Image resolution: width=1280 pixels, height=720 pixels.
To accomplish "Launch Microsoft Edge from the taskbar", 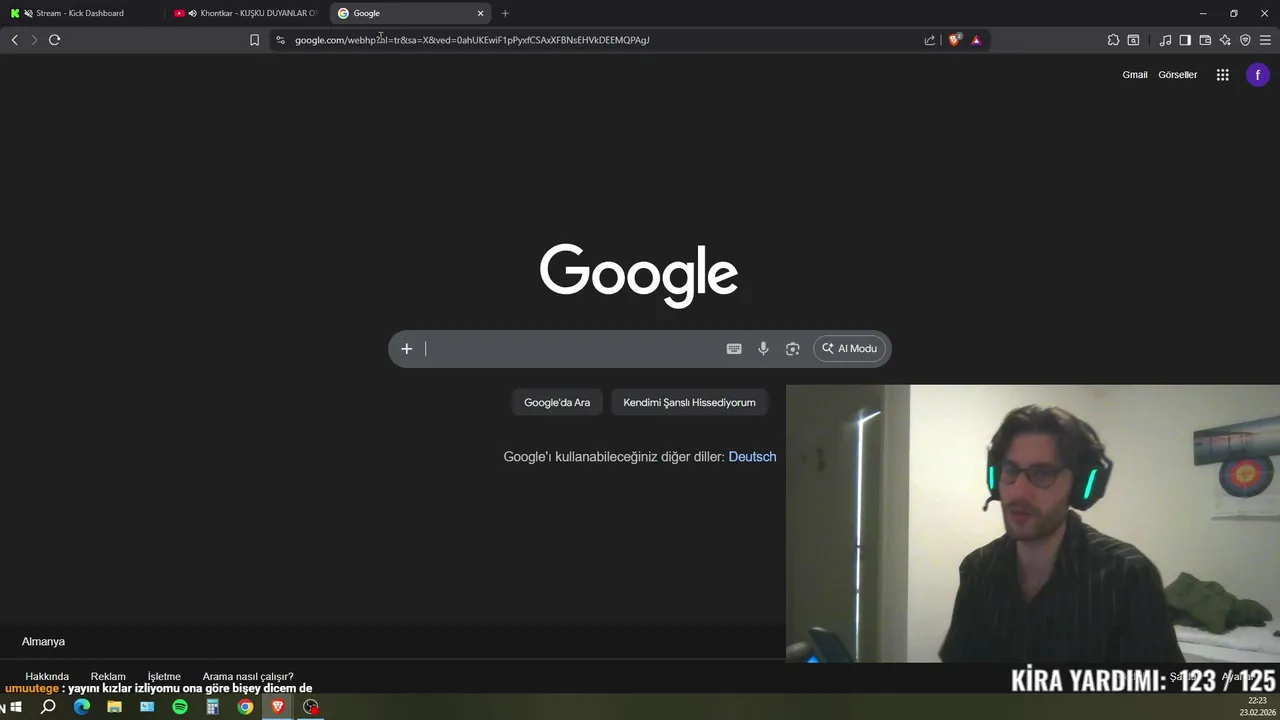I will [82, 707].
